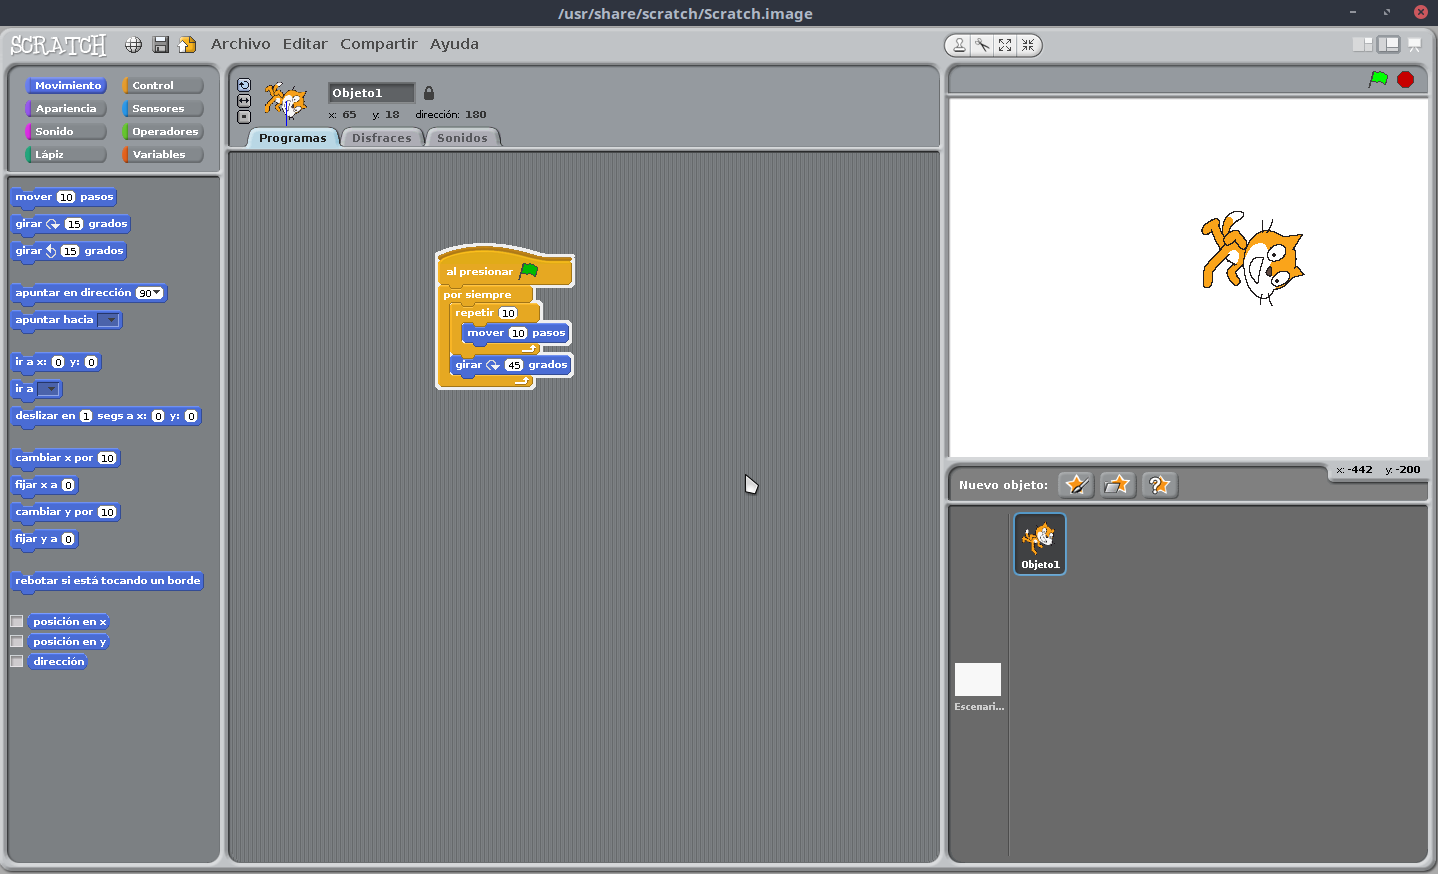Click the Scratch logo
This screenshot has width=1438, height=874.
tap(58, 45)
